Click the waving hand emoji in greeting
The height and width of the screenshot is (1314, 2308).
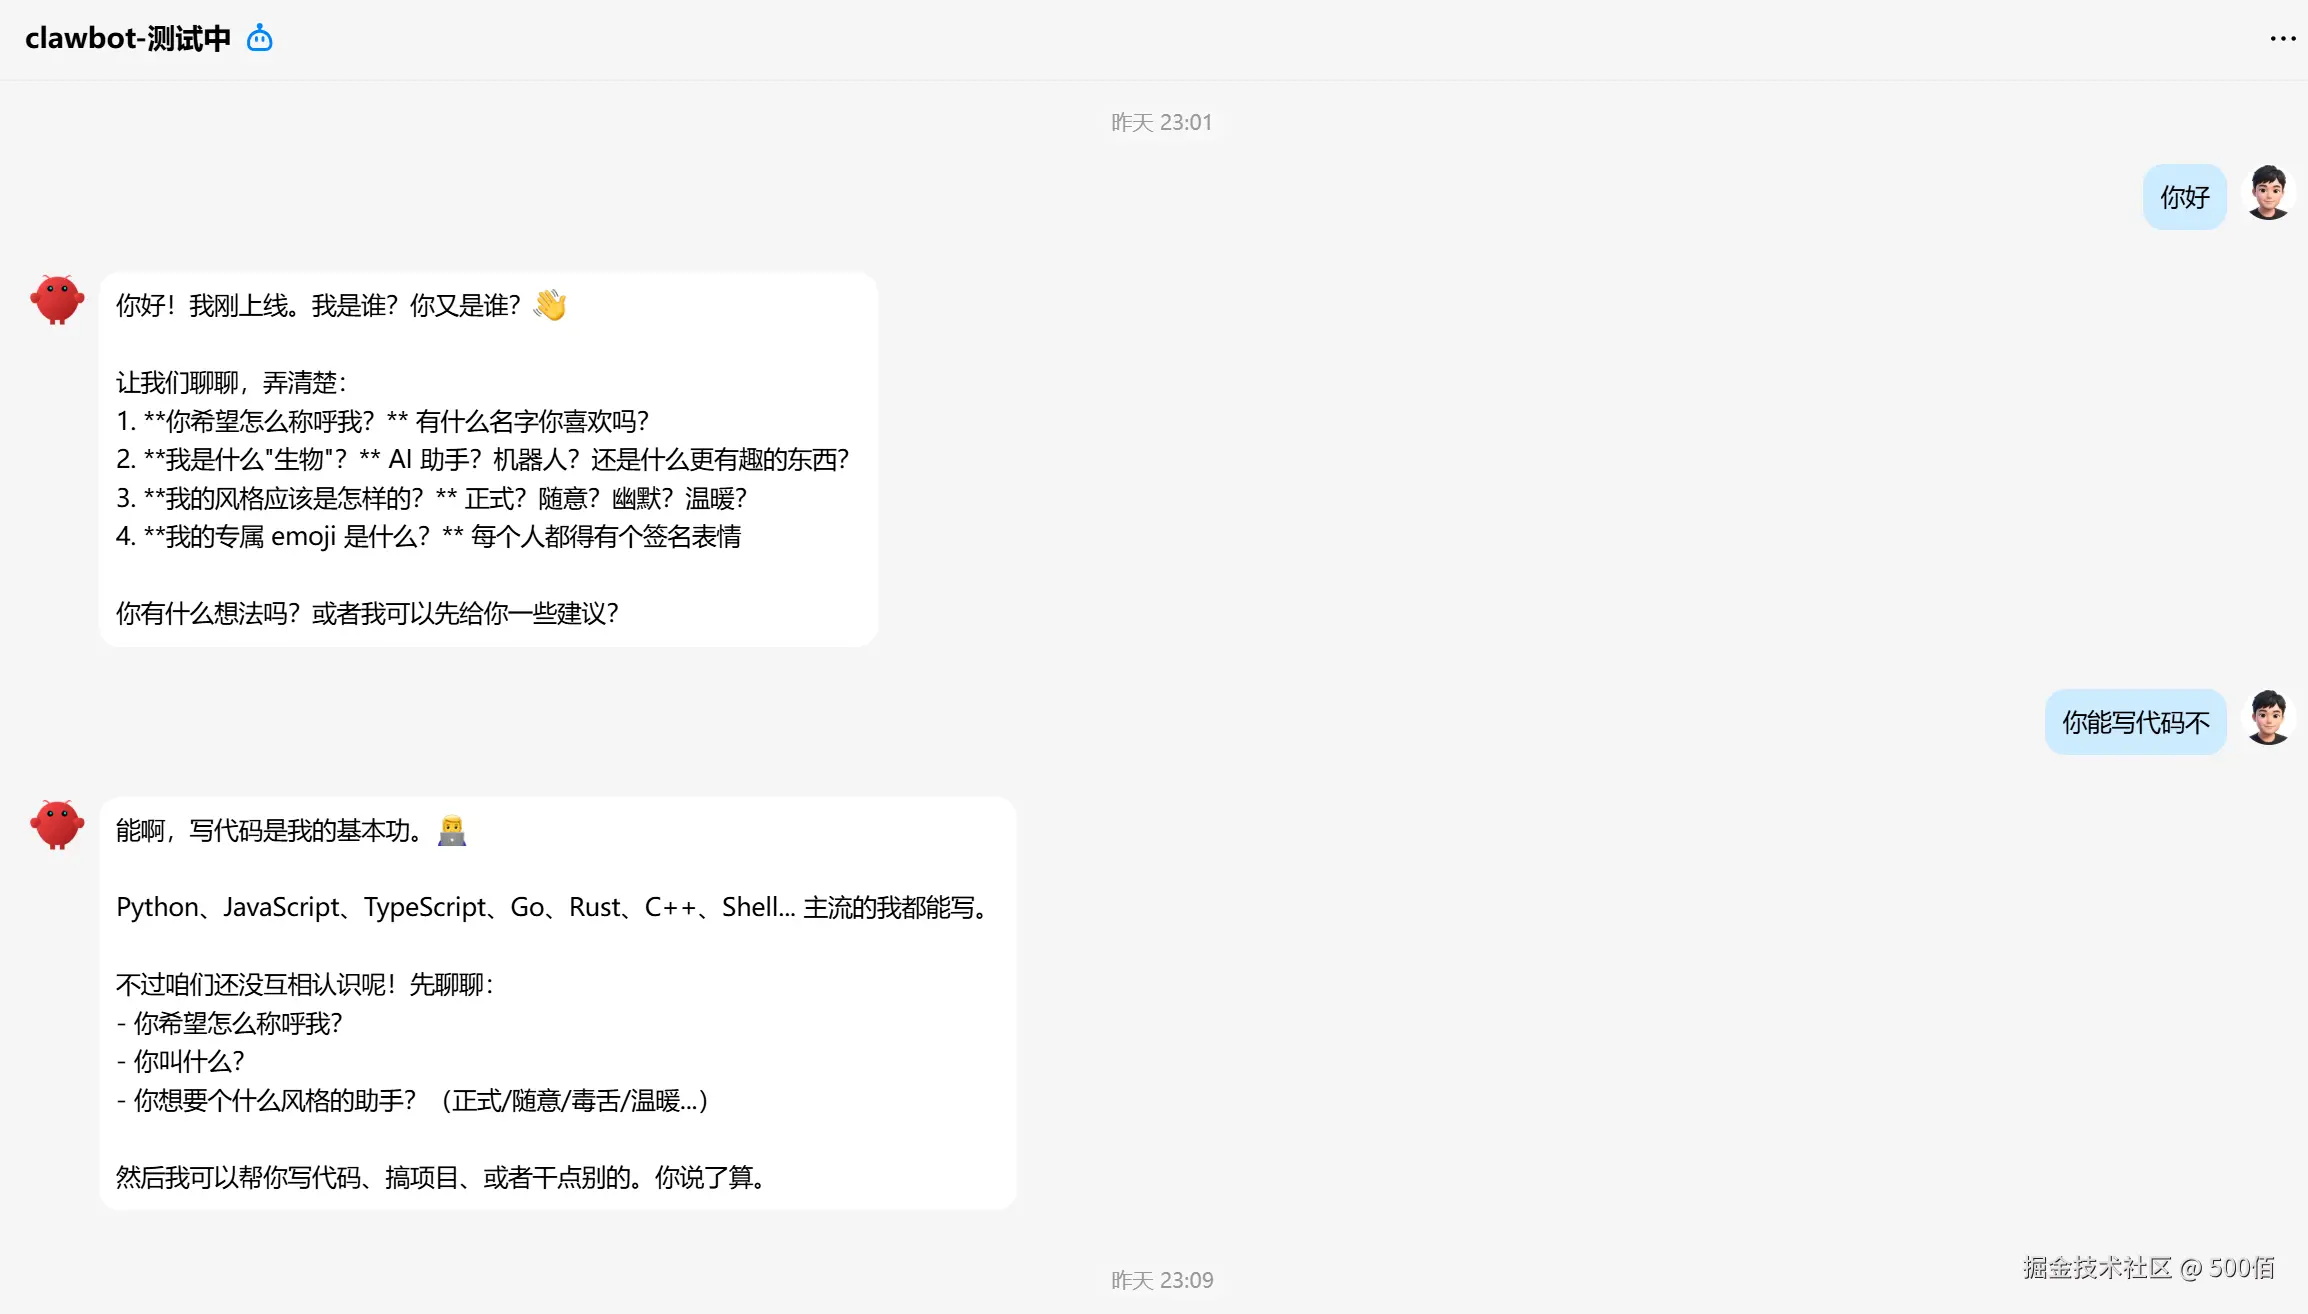tap(550, 305)
